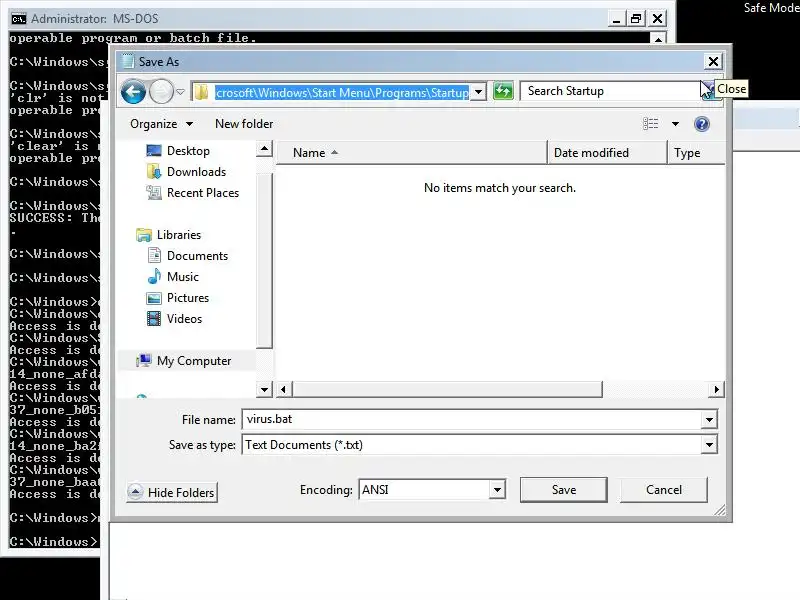The image size is (800, 600).
Task: Click the green refresh button next to address
Action: tap(503, 91)
